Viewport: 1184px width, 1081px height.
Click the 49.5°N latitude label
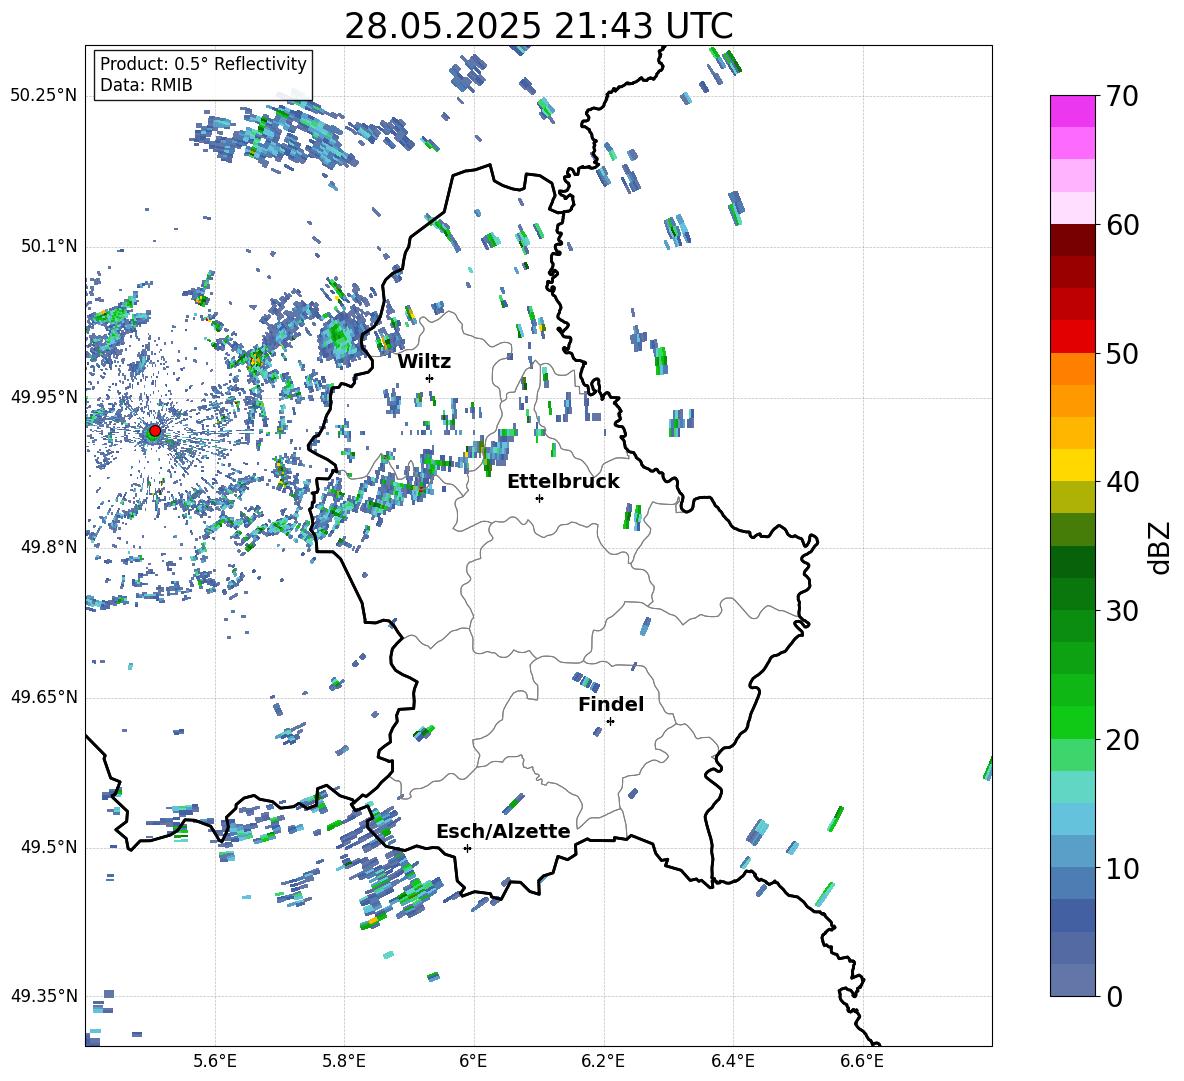pyautogui.click(x=50, y=847)
